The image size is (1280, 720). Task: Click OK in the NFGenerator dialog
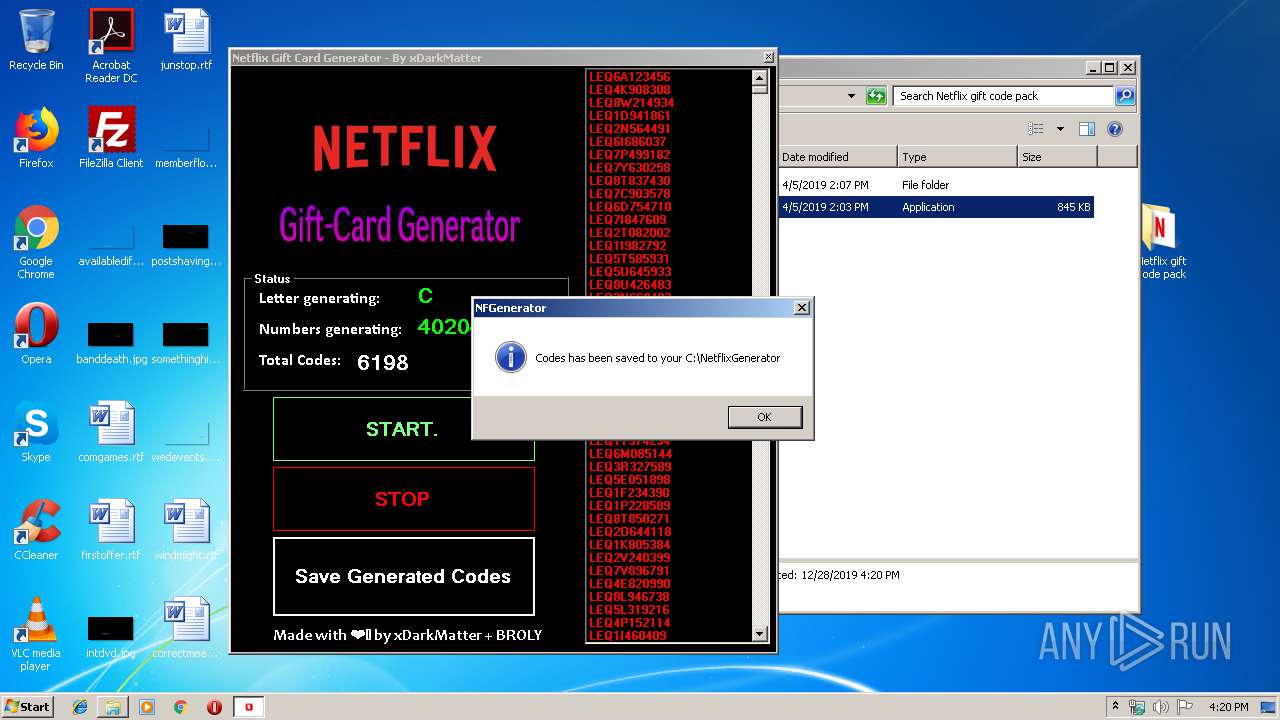coord(764,417)
